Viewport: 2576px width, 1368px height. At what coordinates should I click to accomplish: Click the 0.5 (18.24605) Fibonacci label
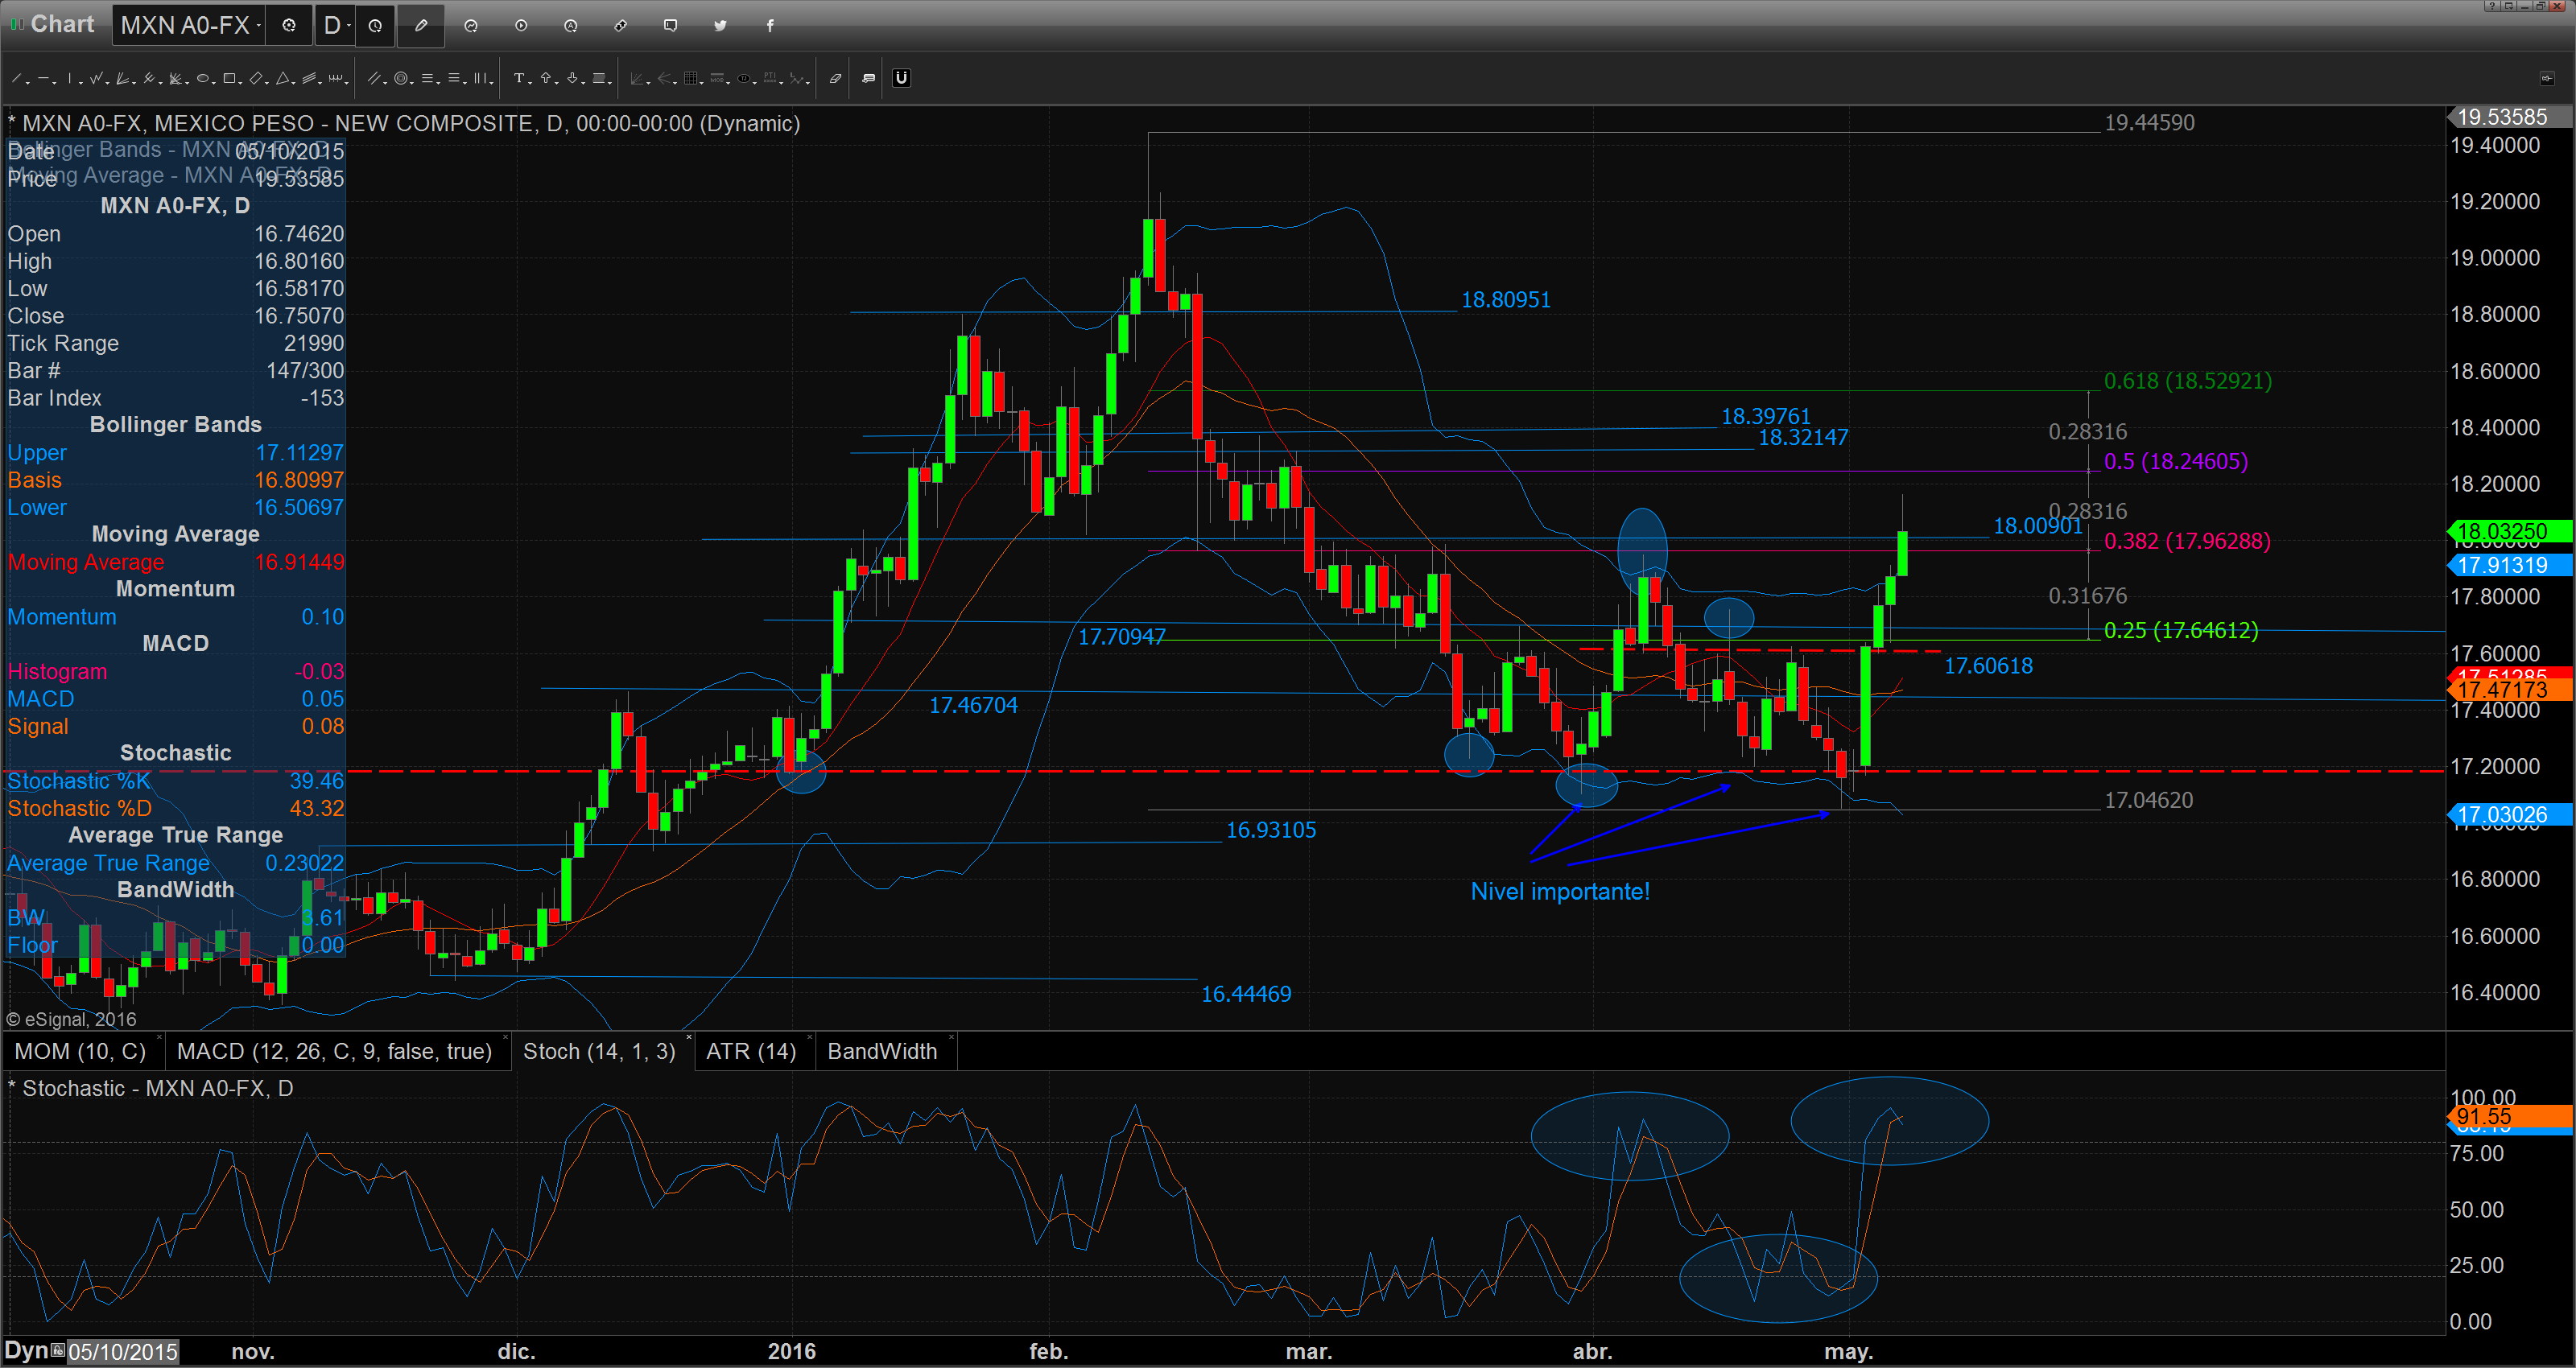coord(2176,461)
